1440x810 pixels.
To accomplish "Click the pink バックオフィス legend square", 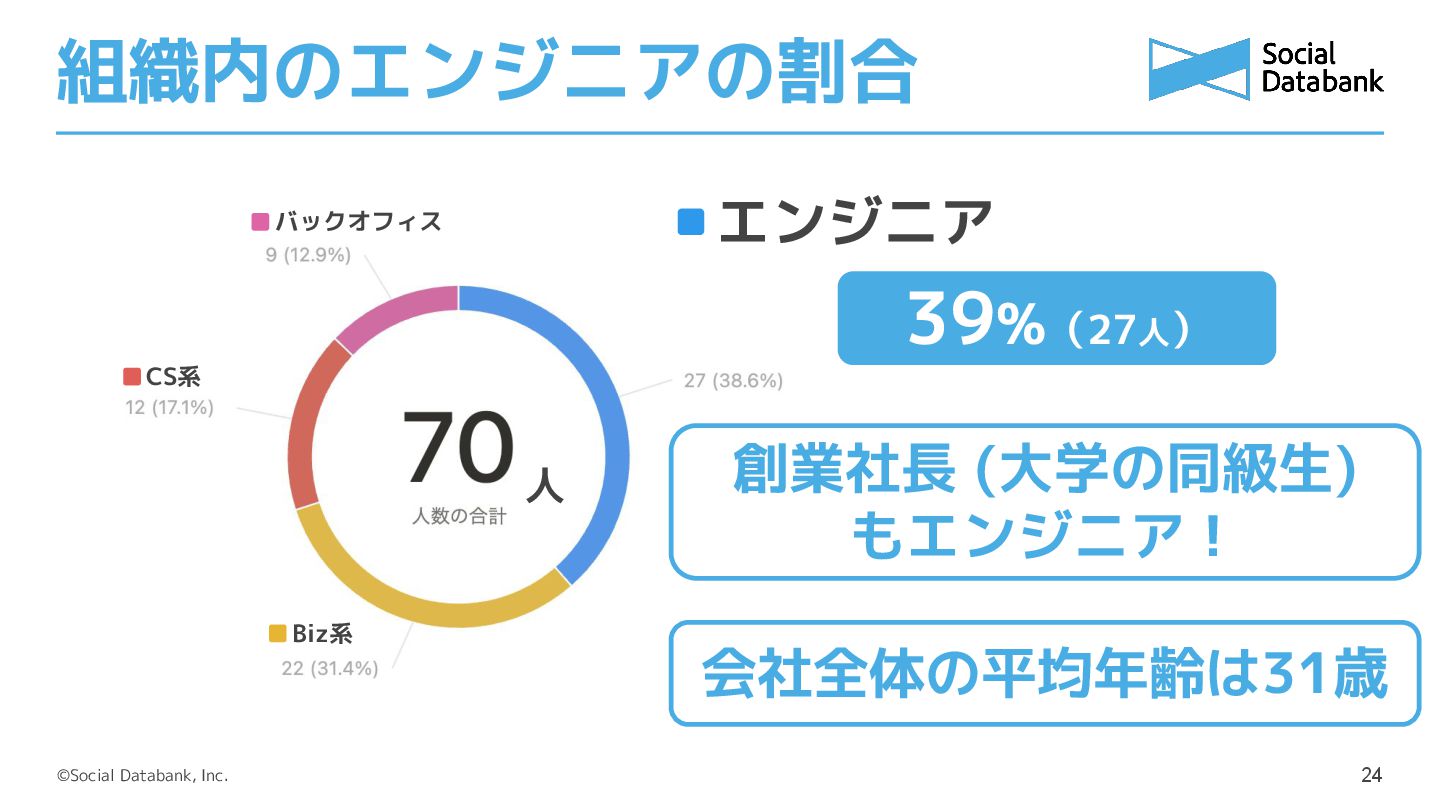I will 260,222.
